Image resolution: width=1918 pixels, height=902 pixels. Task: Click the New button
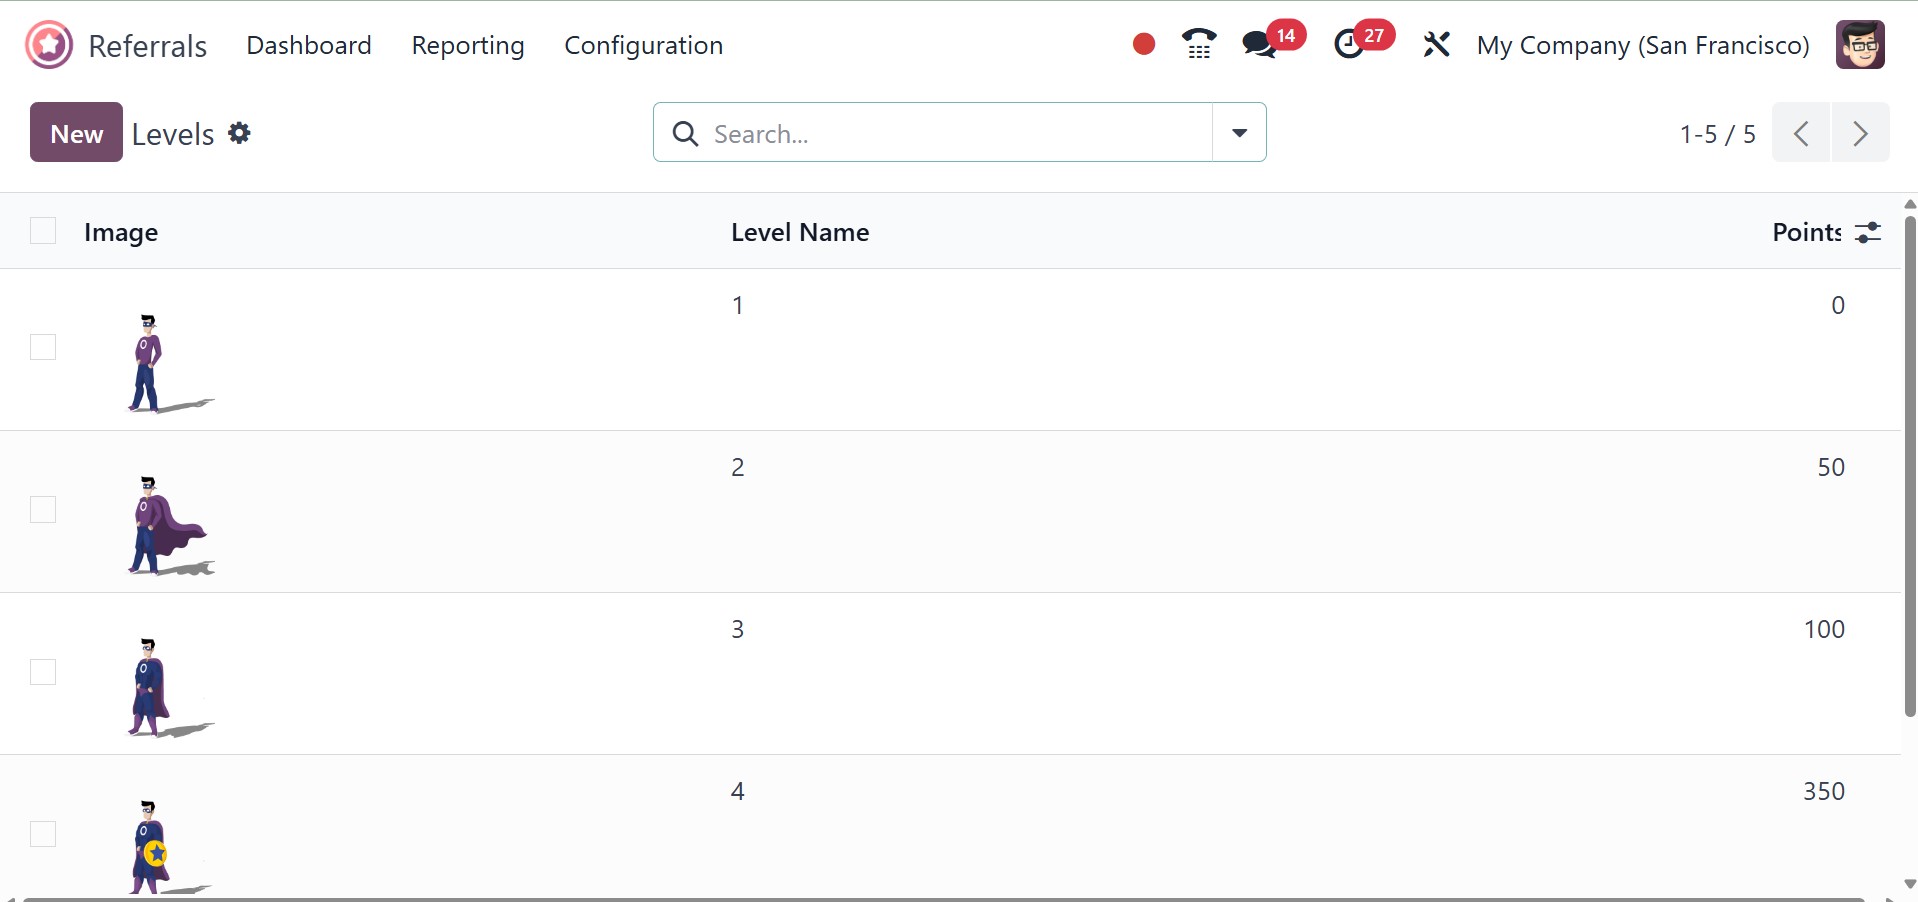(76, 133)
